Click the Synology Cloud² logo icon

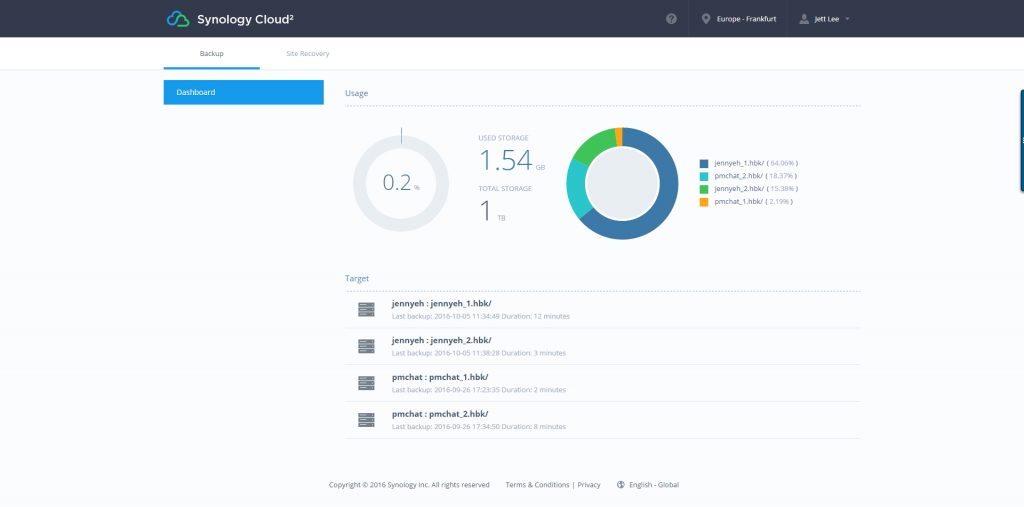click(178, 19)
